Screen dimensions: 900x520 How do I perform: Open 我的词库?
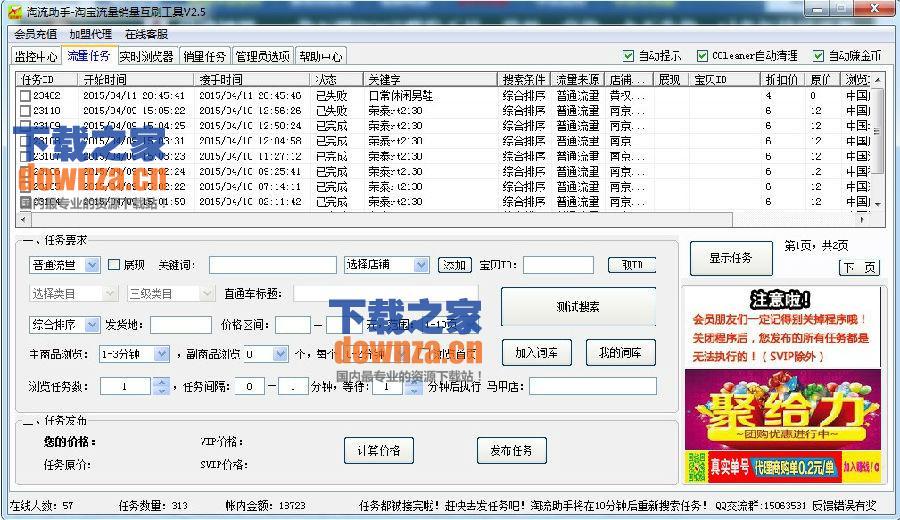[x=620, y=352]
